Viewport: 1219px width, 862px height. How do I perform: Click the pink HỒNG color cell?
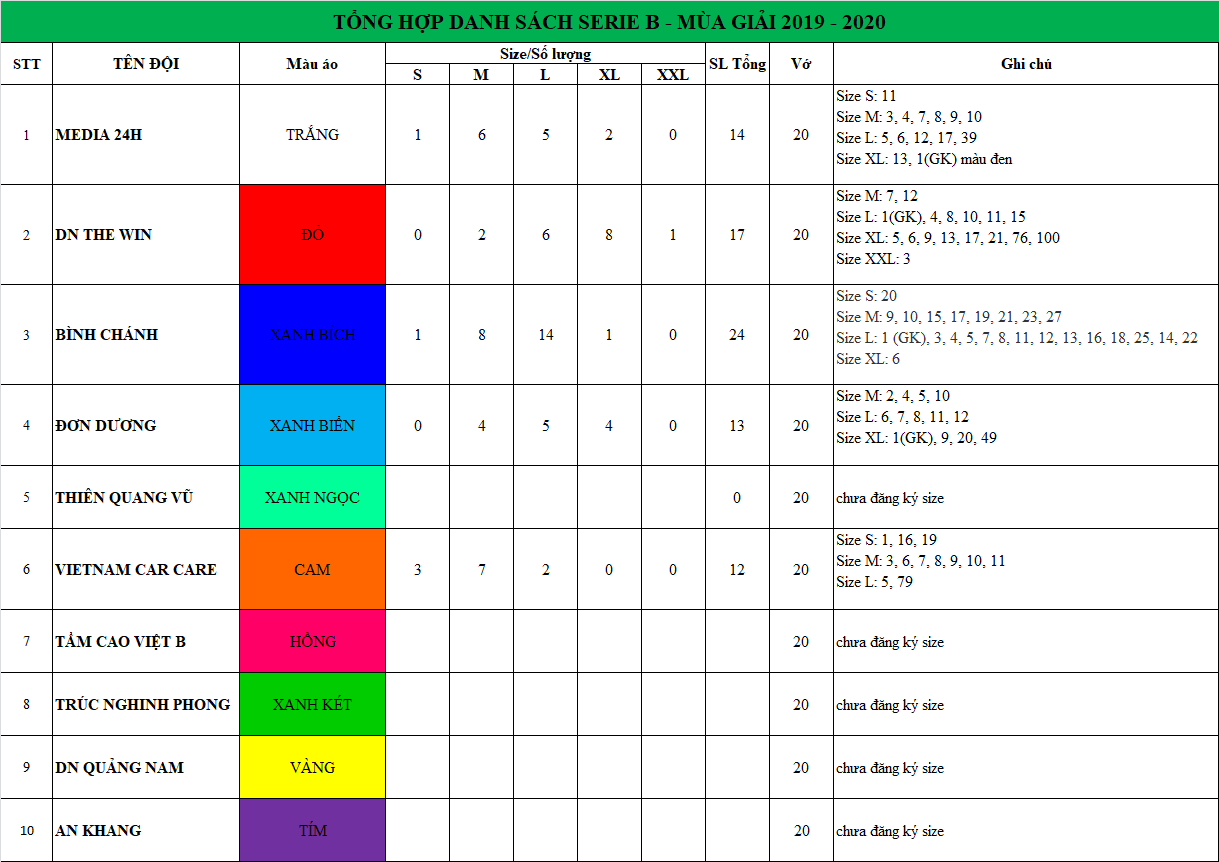(312, 642)
